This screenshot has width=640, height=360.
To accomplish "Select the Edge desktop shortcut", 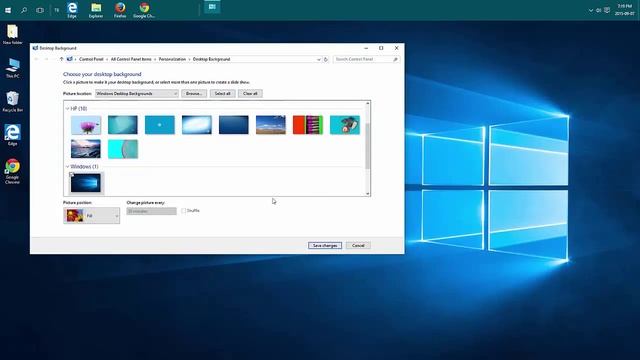I will pos(13,135).
